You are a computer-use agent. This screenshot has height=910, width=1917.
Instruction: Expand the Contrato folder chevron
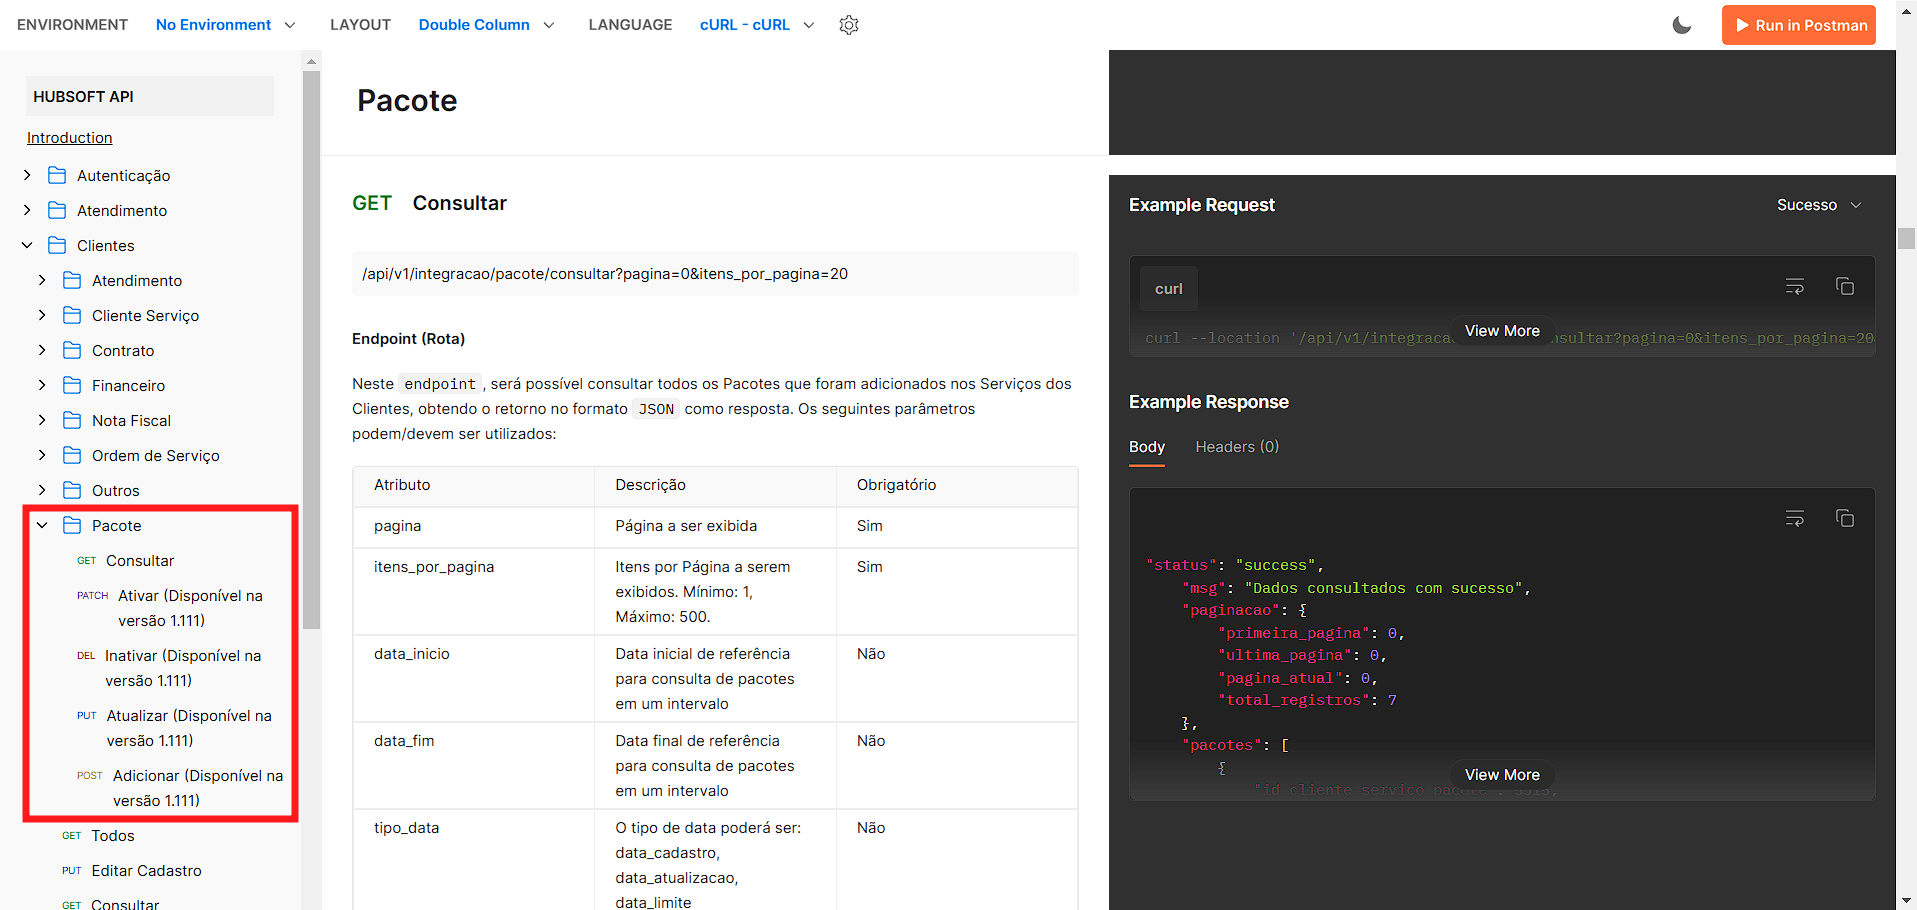(42, 350)
